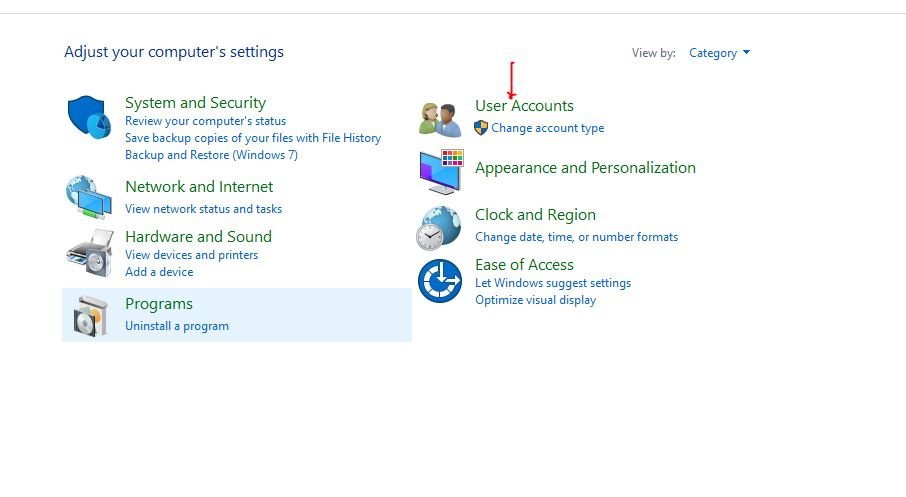906x497 pixels.
Task: Open Optimize visual display link
Action: (x=535, y=300)
